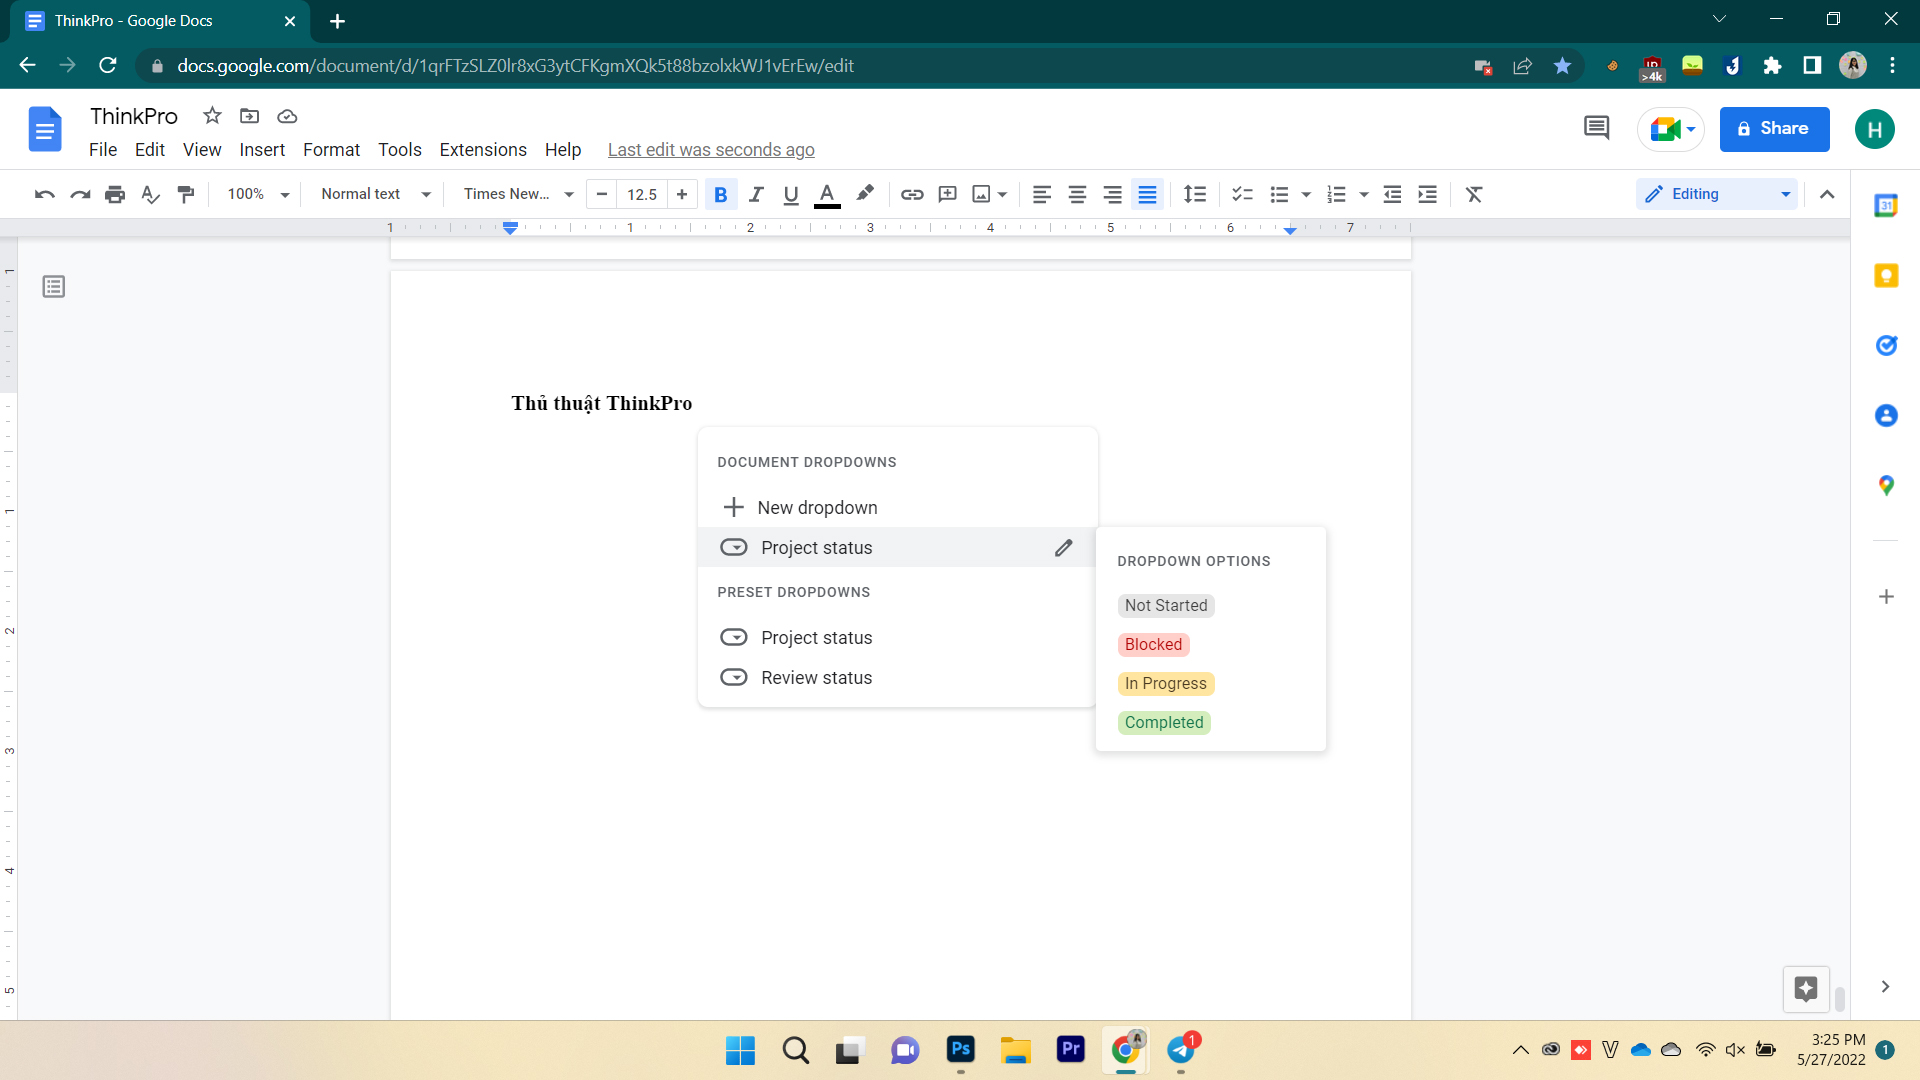Click the Insert image icon

pyautogui.click(x=981, y=194)
